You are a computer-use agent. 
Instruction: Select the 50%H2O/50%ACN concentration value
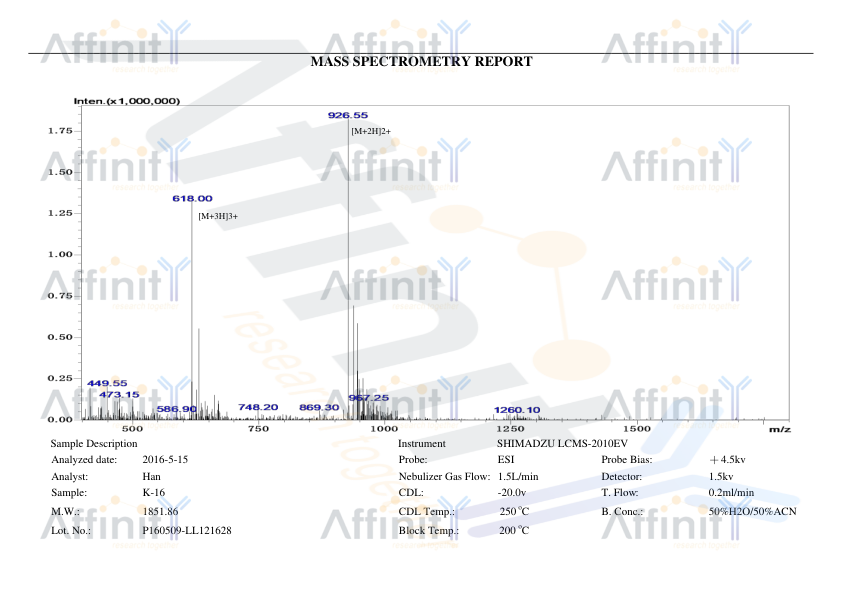(x=752, y=512)
